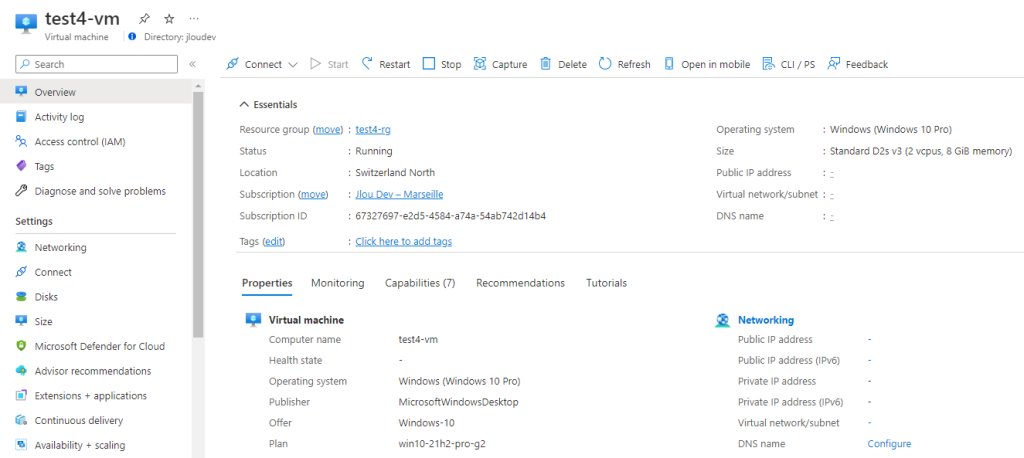Click the Advisor recommendations cloud icon
Screen dimensions: 1024x458
22,371
